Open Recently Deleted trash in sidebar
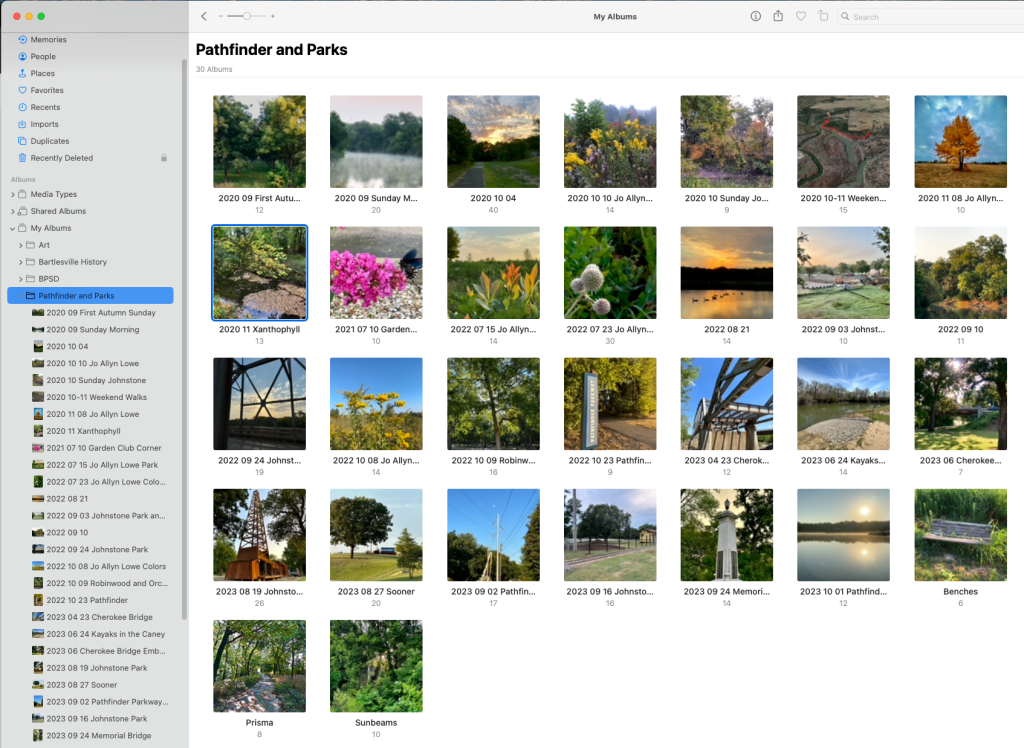The image size is (1024, 748). [x=61, y=158]
